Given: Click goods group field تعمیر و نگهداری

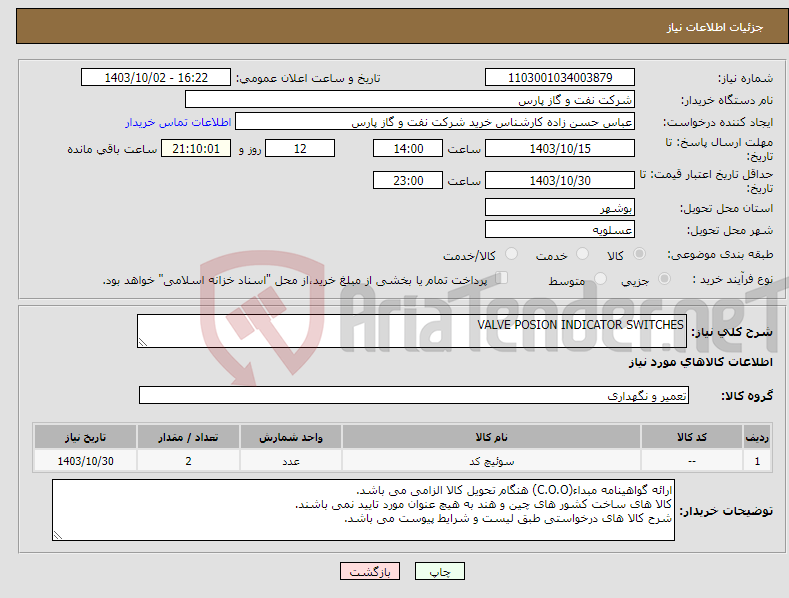Looking at the screenshot, I should [x=414, y=396].
